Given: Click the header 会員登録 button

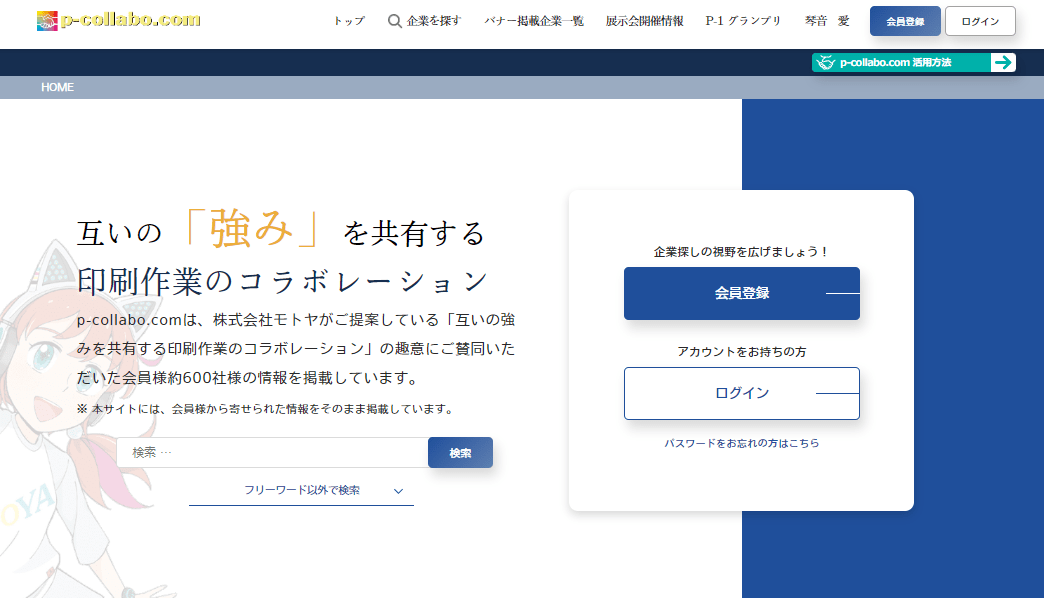Looking at the screenshot, I should click(x=905, y=21).
